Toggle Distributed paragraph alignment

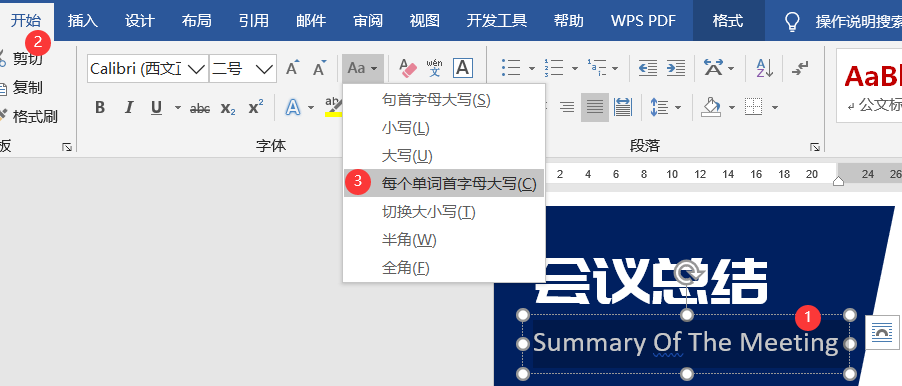[x=622, y=107]
